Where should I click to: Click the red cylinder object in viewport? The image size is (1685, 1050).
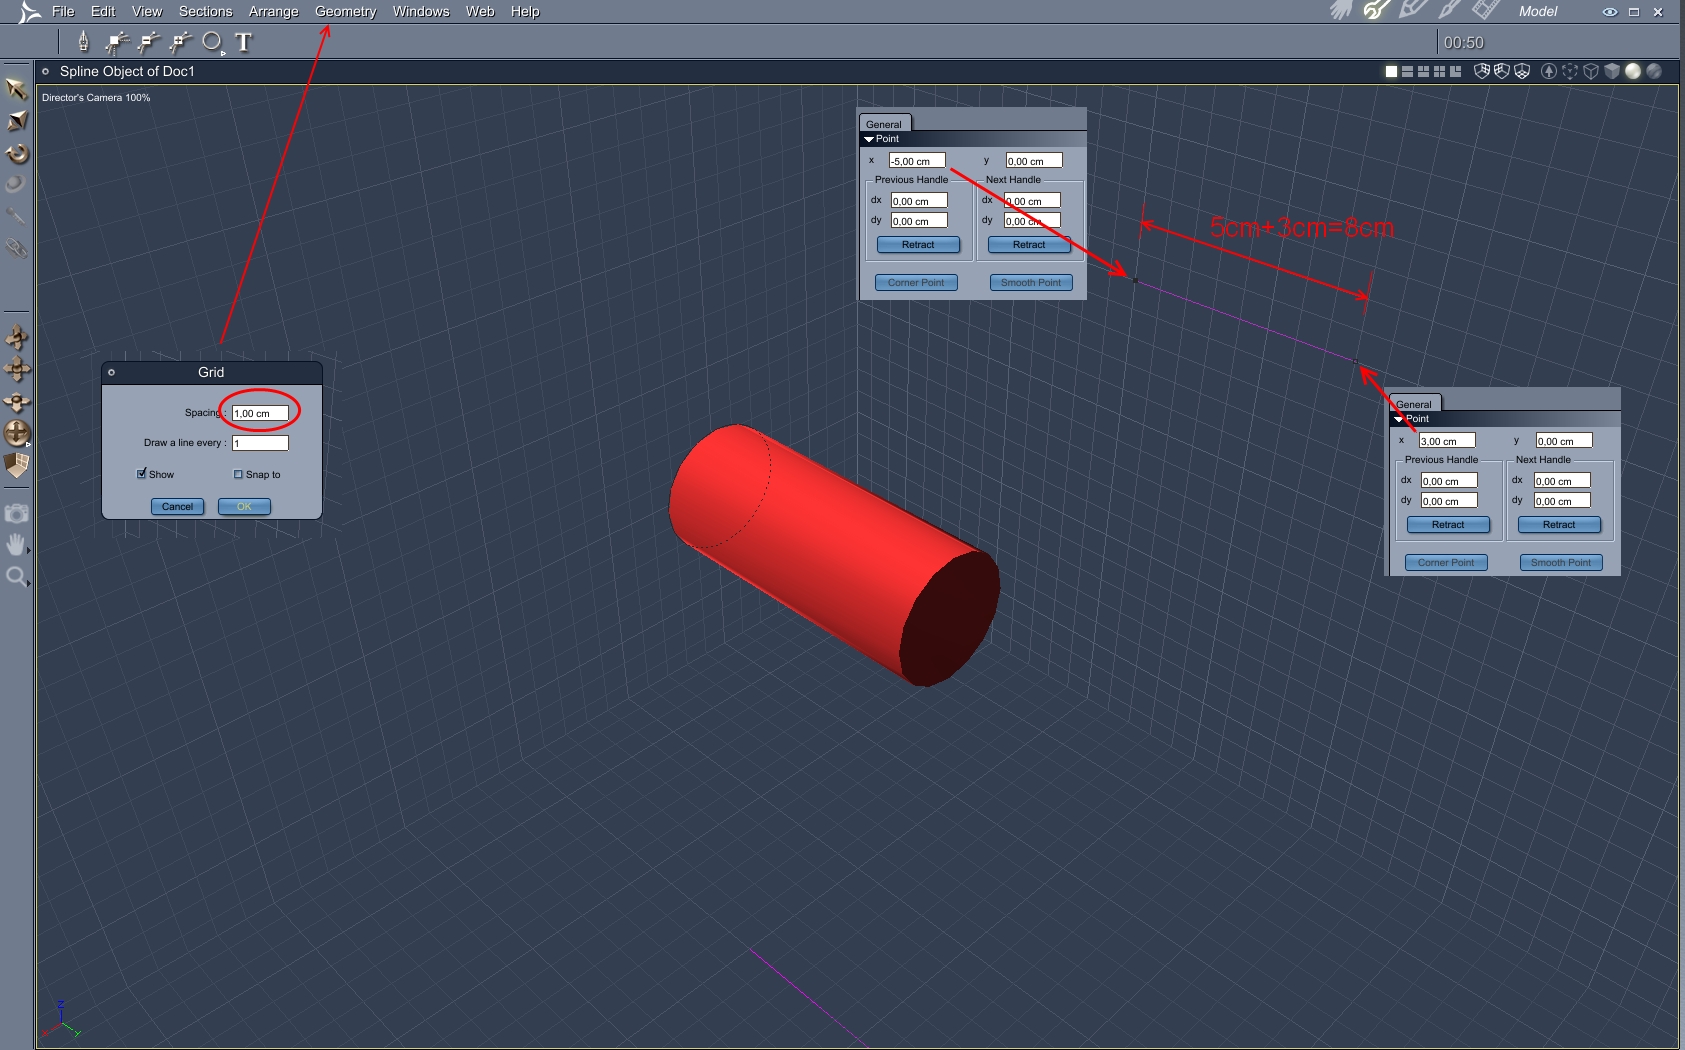834,555
